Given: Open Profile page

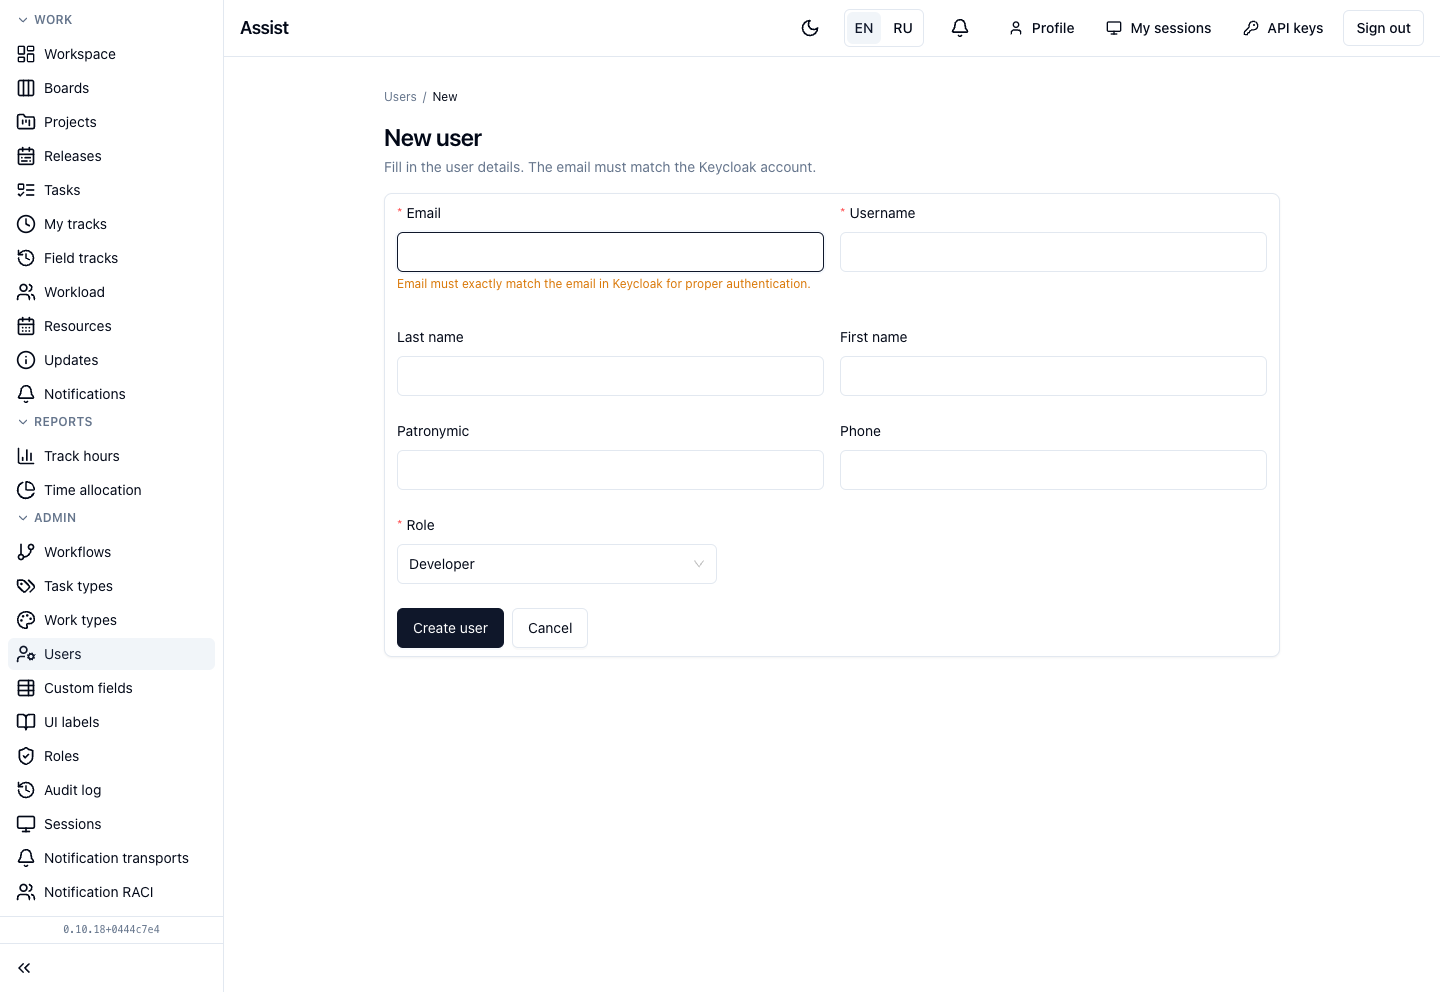Looking at the screenshot, I should pos(1042,28).
